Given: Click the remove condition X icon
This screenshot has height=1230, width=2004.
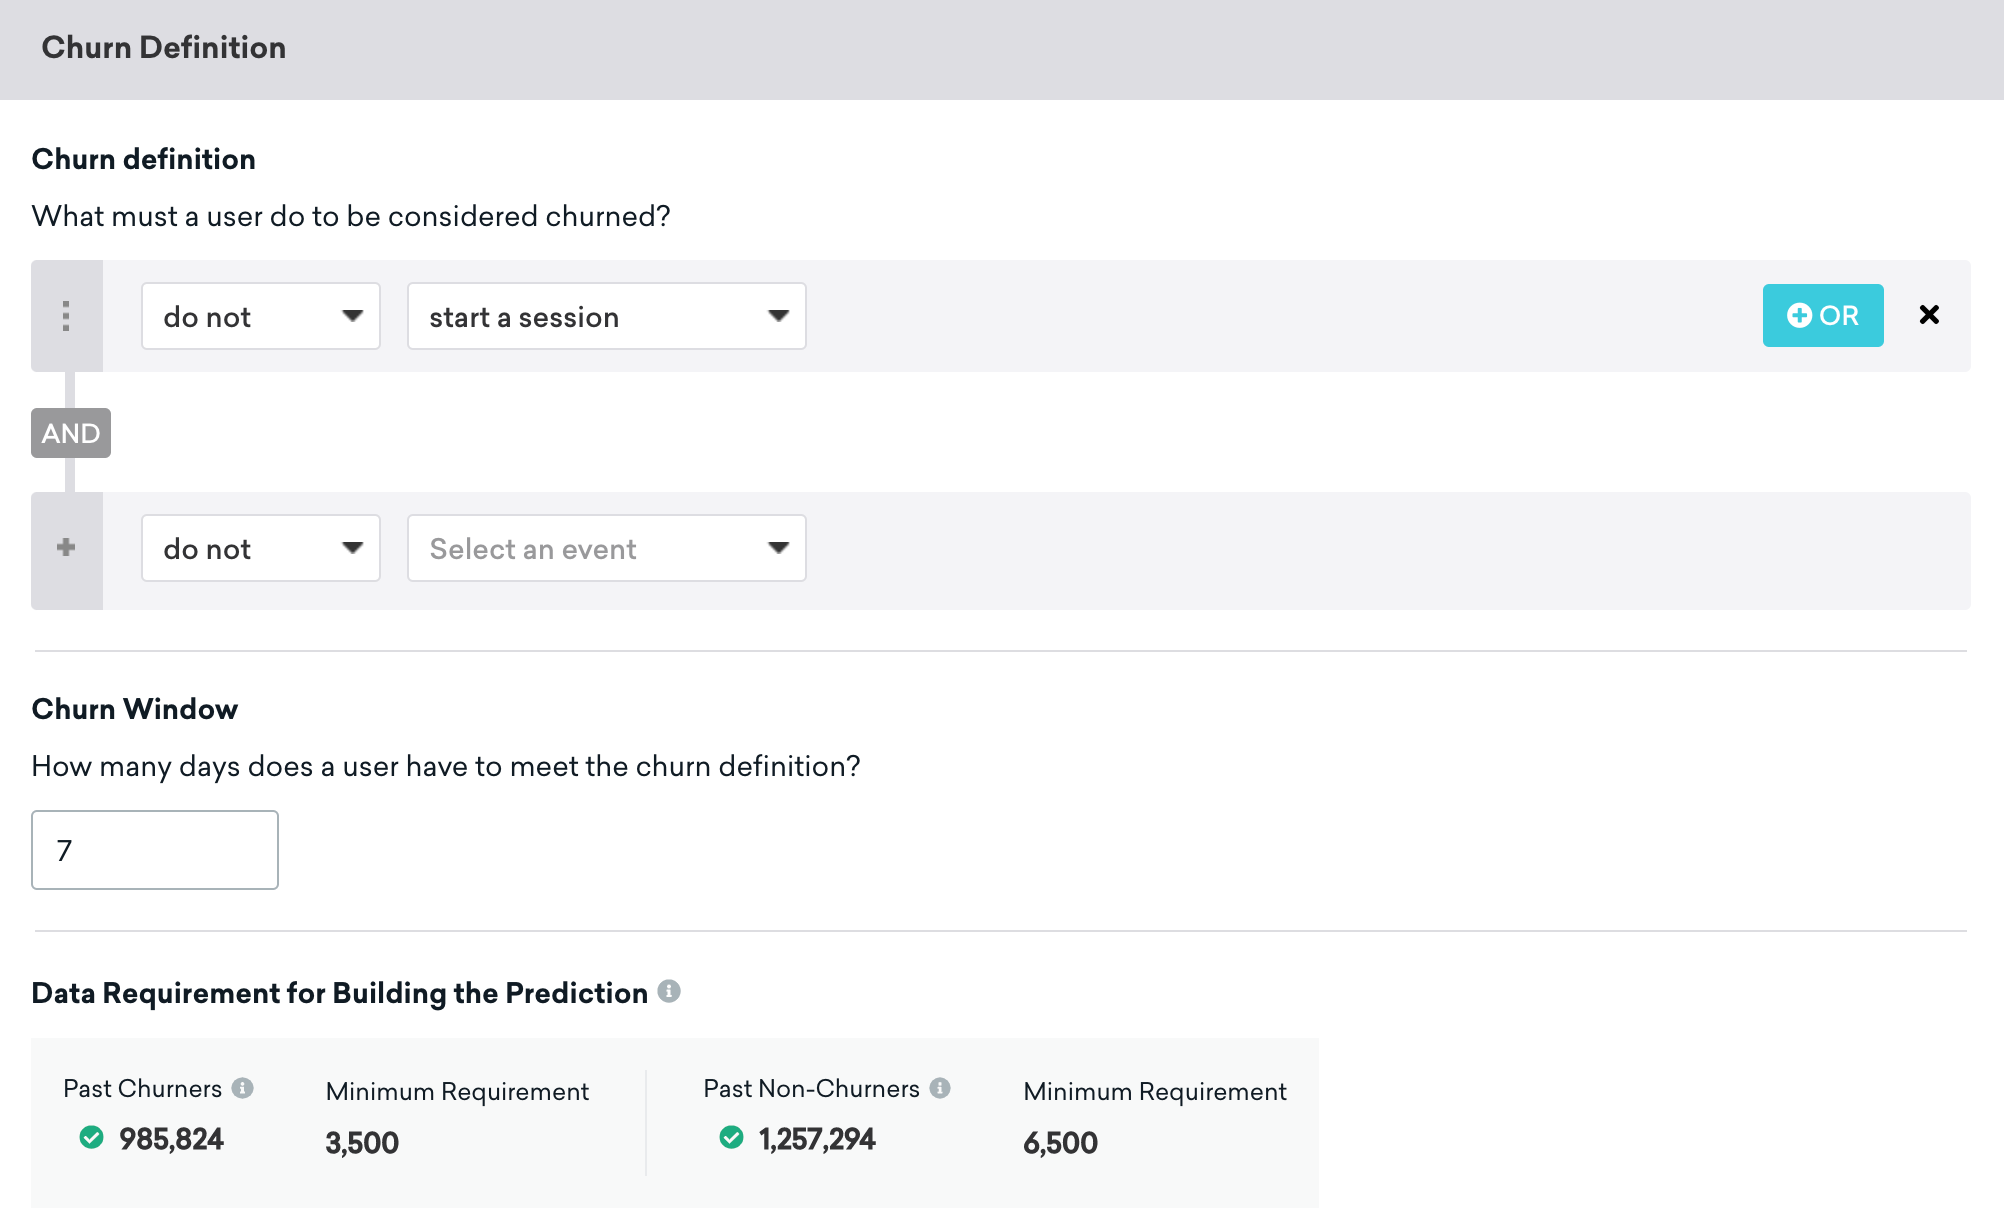Looking at the screenshot, I should coord(1931,315).
